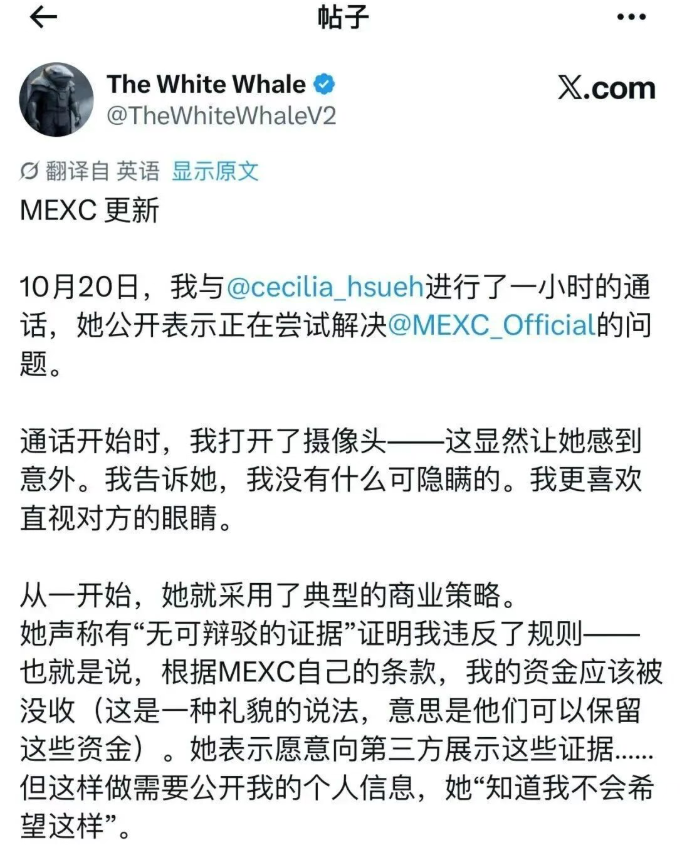The image size is (680, 868).
Task: Tap the 帖子 header title
Action: pos(343,17)
